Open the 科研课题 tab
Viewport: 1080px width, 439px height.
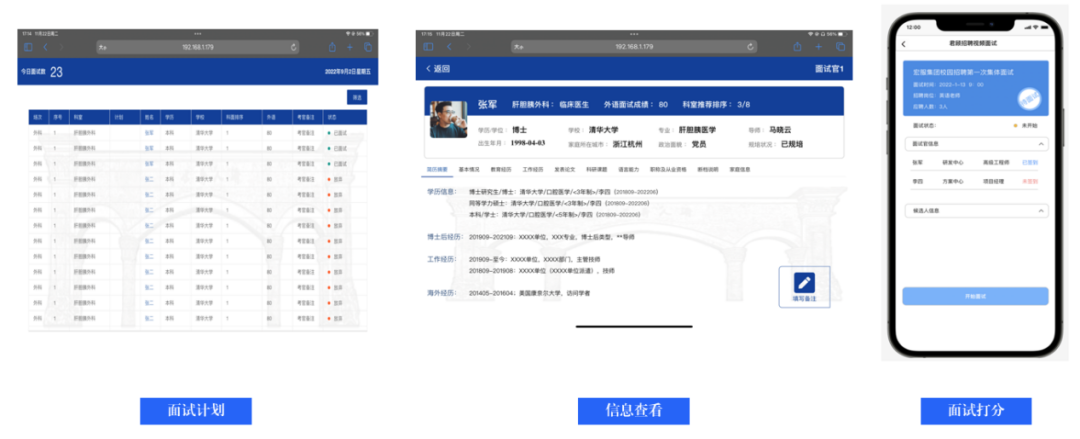coord(596,169)
